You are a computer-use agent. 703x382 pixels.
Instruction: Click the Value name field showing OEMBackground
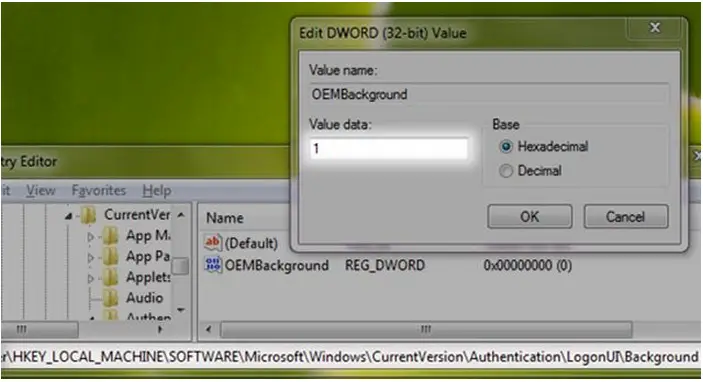(x=489, y=94)
